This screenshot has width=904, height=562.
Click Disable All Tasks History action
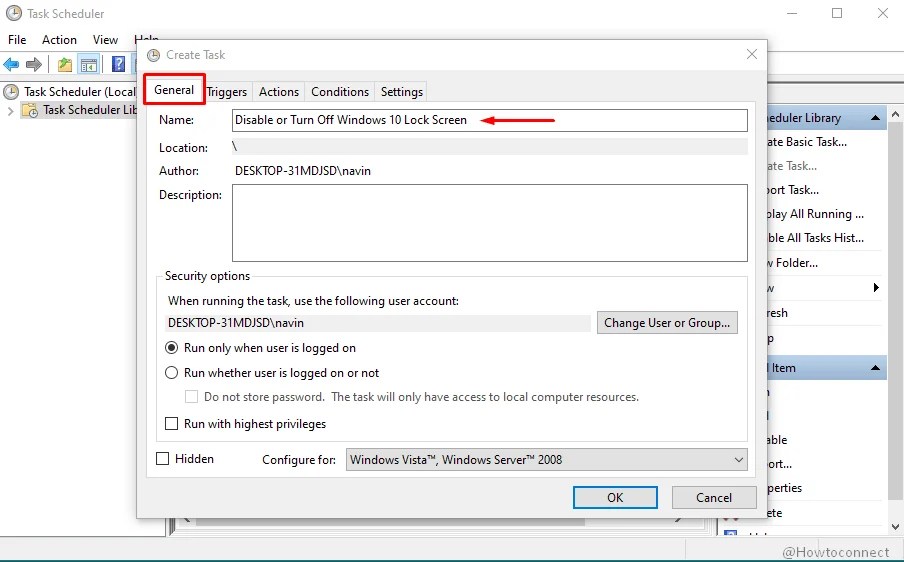[x=815, y=237]
